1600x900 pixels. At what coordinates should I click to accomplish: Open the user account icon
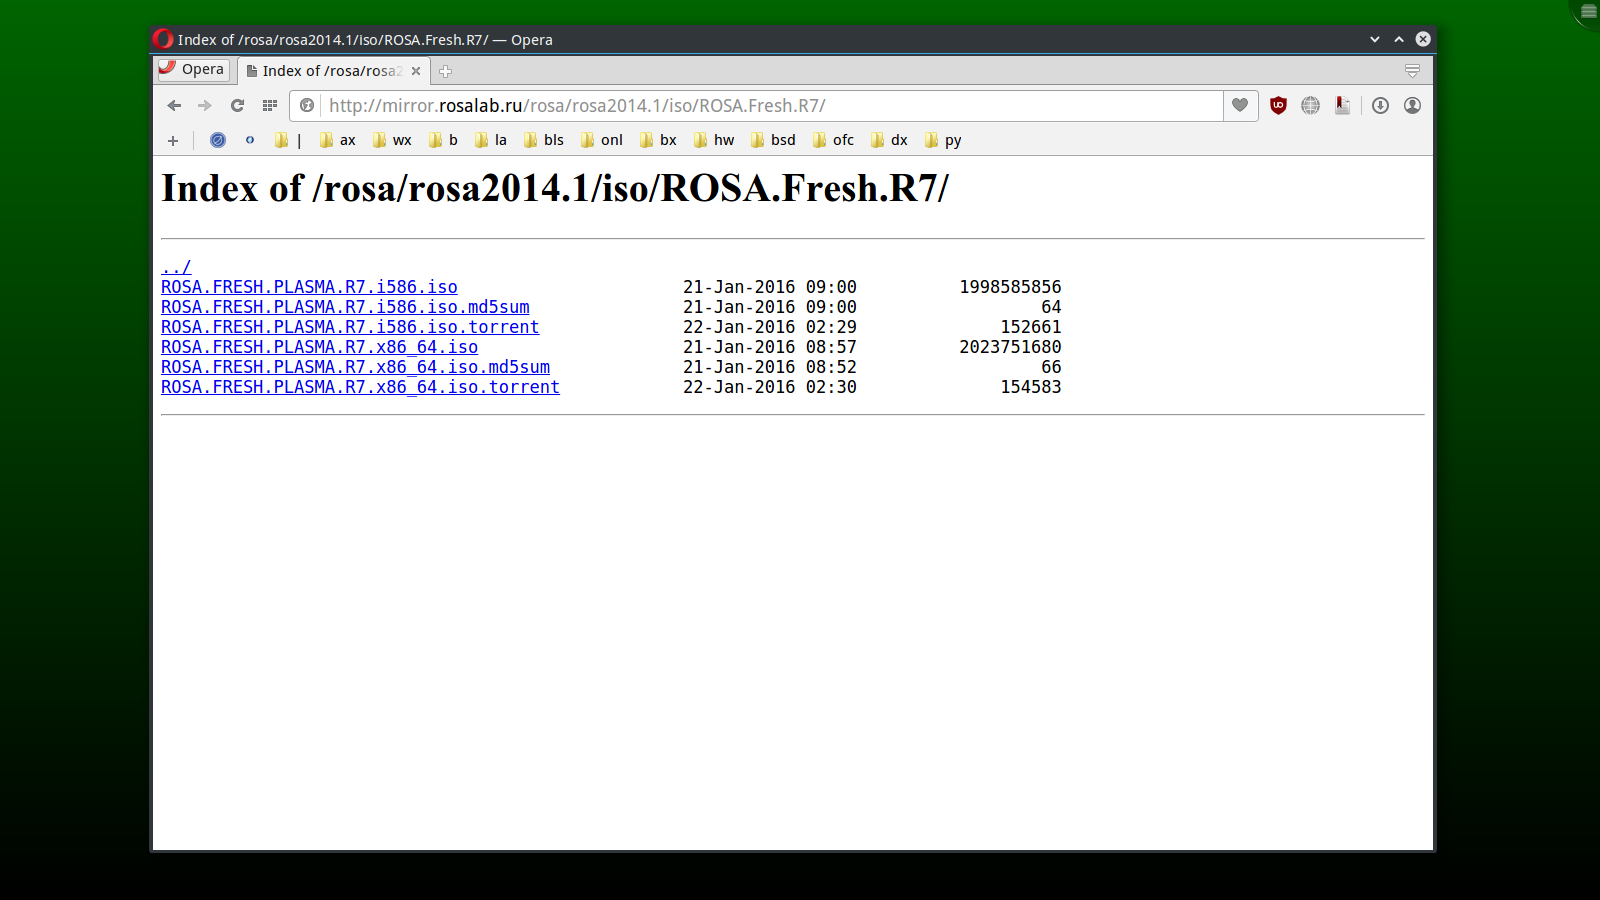coord(1412,106)
